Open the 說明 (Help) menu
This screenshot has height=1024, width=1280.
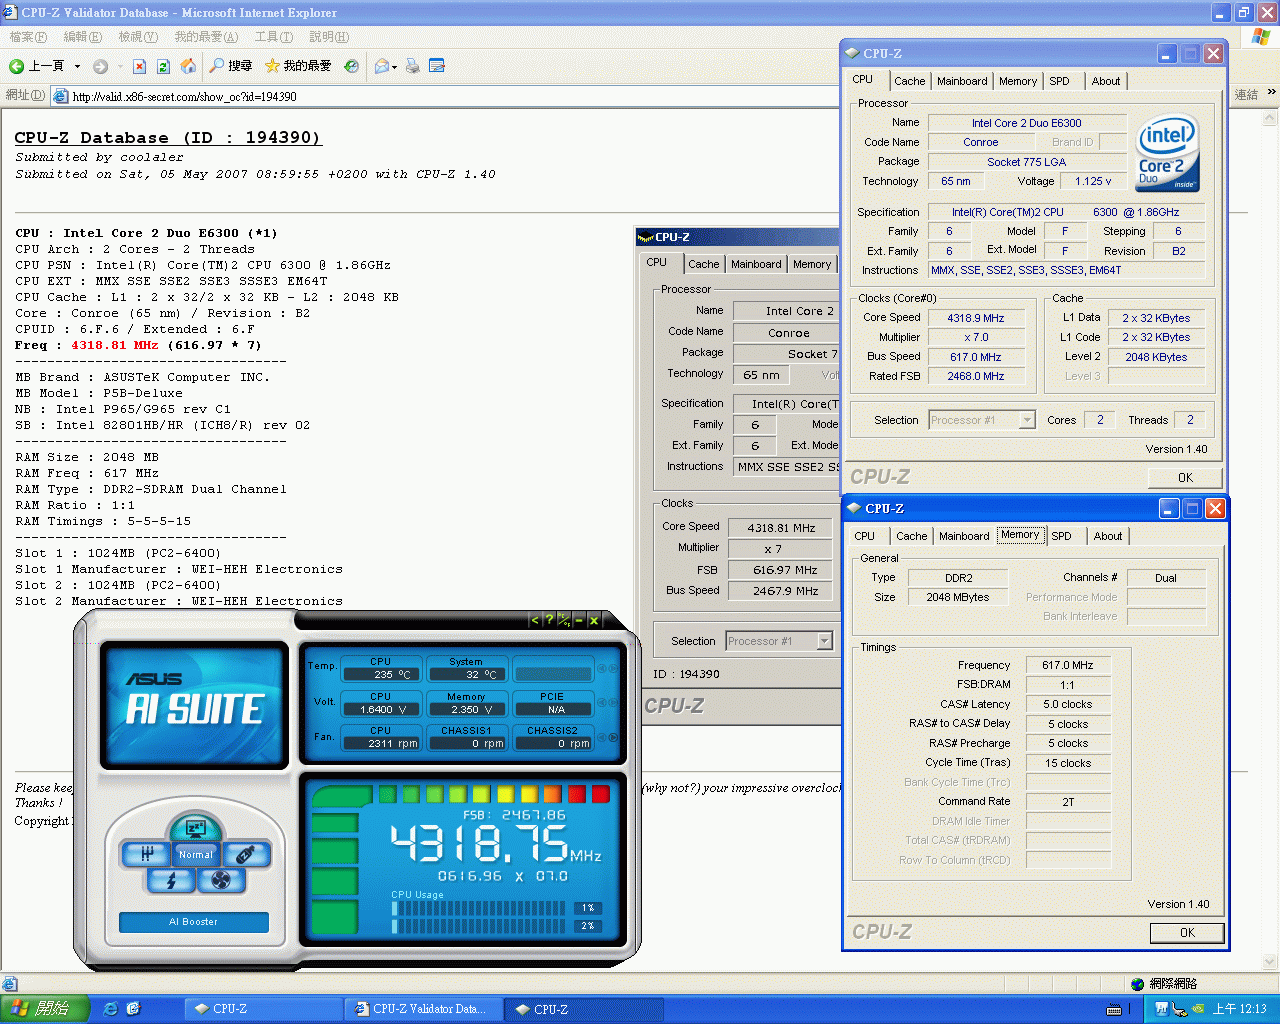point(329,37)
